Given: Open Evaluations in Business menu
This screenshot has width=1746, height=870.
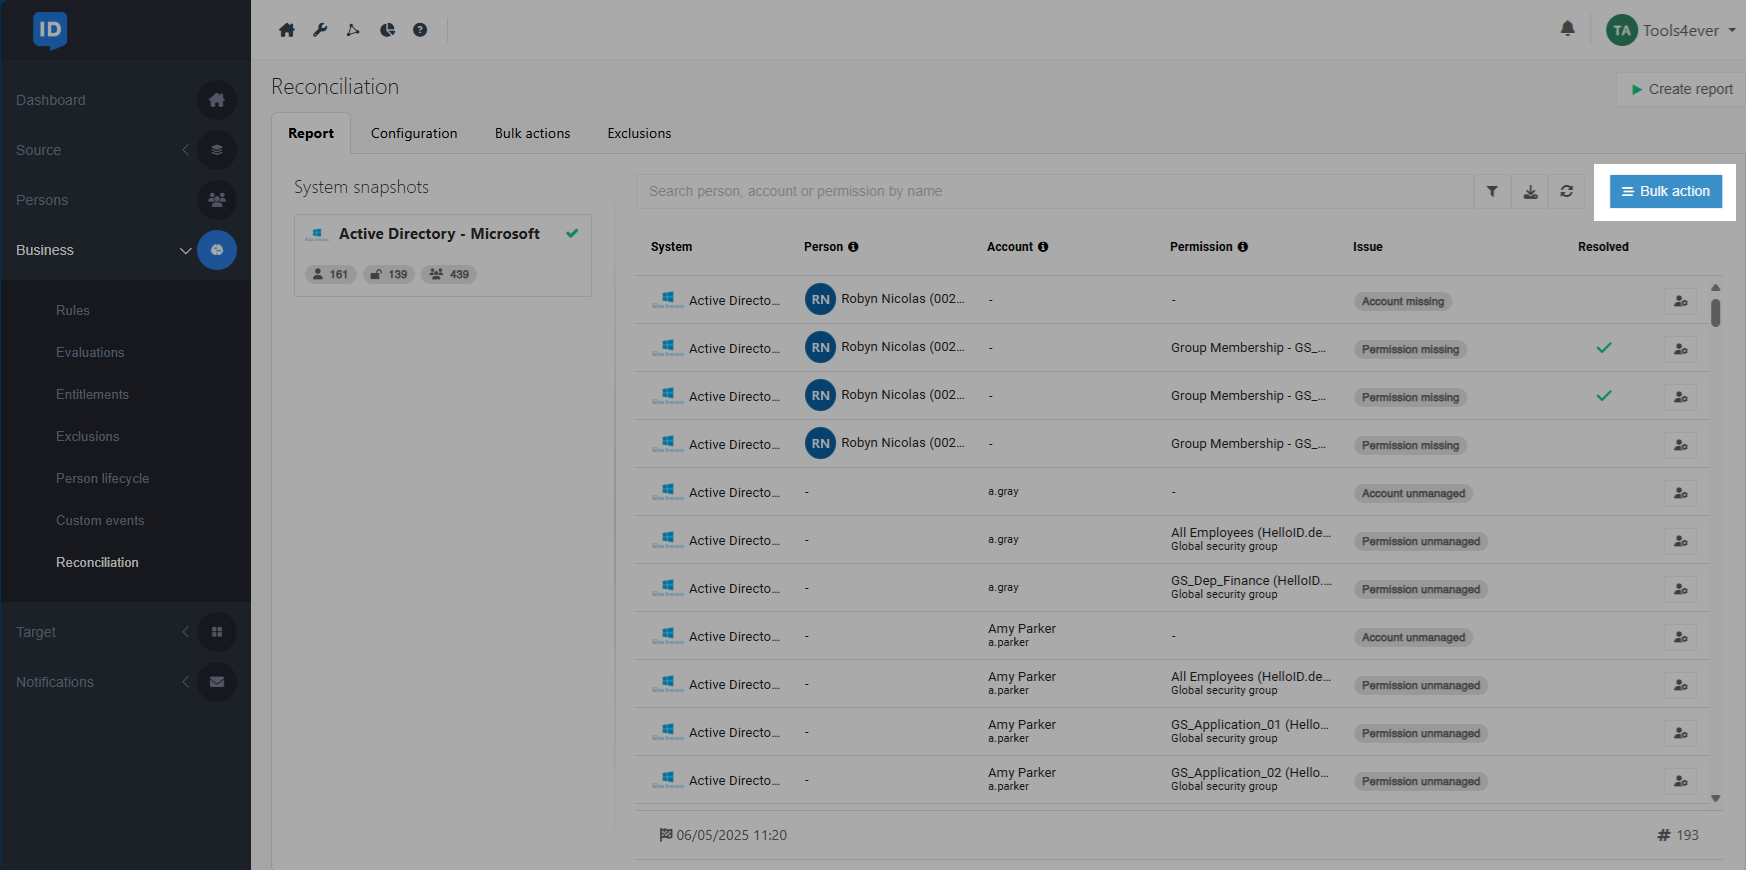Looking at the screenshot, I should [90, 353].
